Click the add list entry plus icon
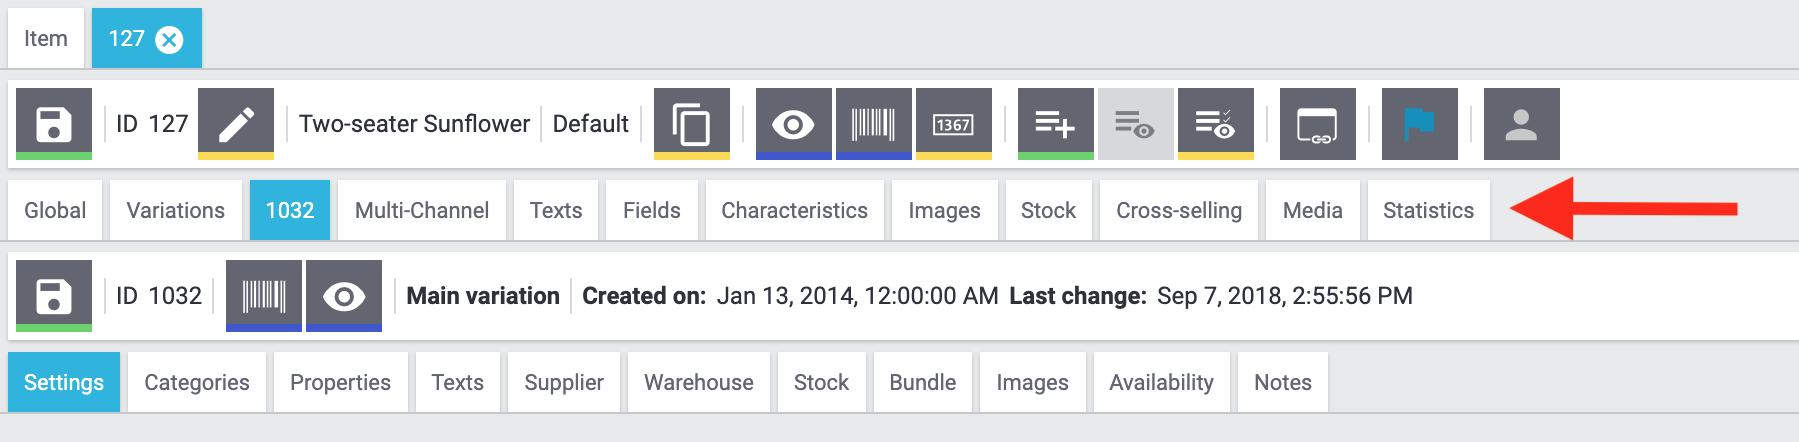 click(1055, 124)
